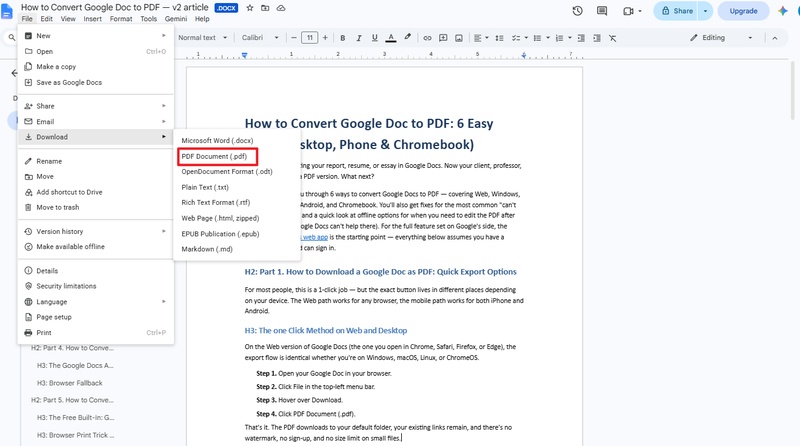
Task: Open the align options dropdown
Action: pos(481,38)
